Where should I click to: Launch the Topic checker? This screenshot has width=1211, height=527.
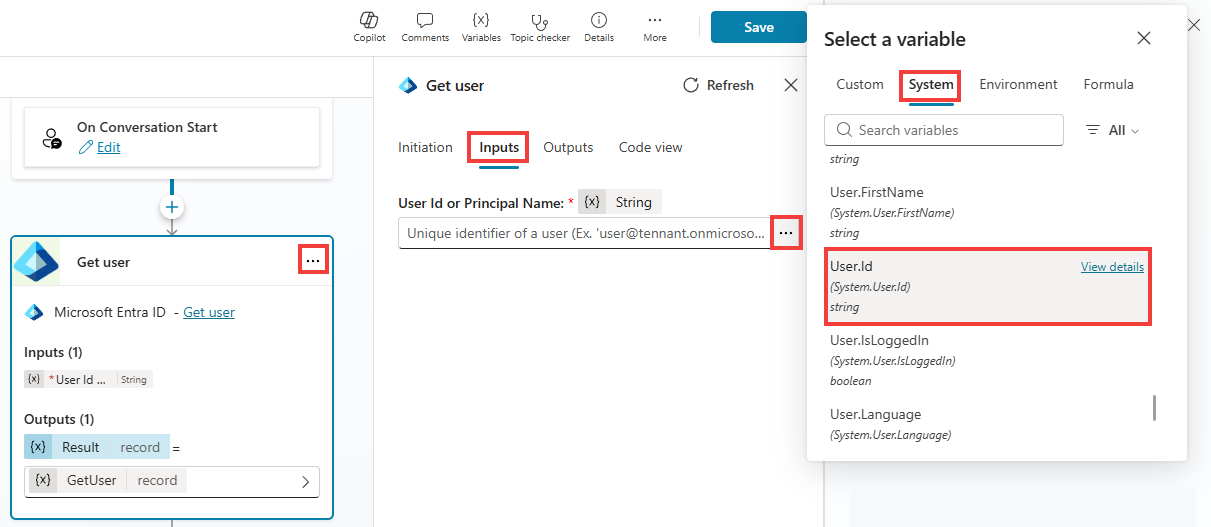point(540,27)
